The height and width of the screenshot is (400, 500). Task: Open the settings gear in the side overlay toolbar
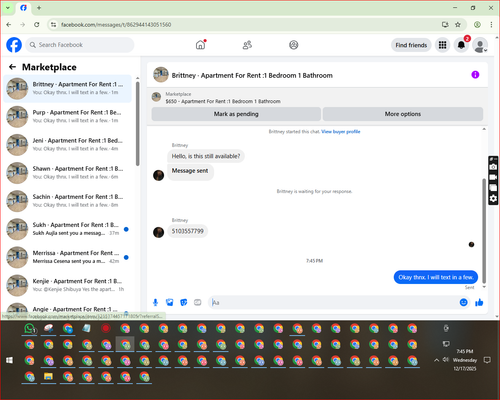(x=493, y=199)
